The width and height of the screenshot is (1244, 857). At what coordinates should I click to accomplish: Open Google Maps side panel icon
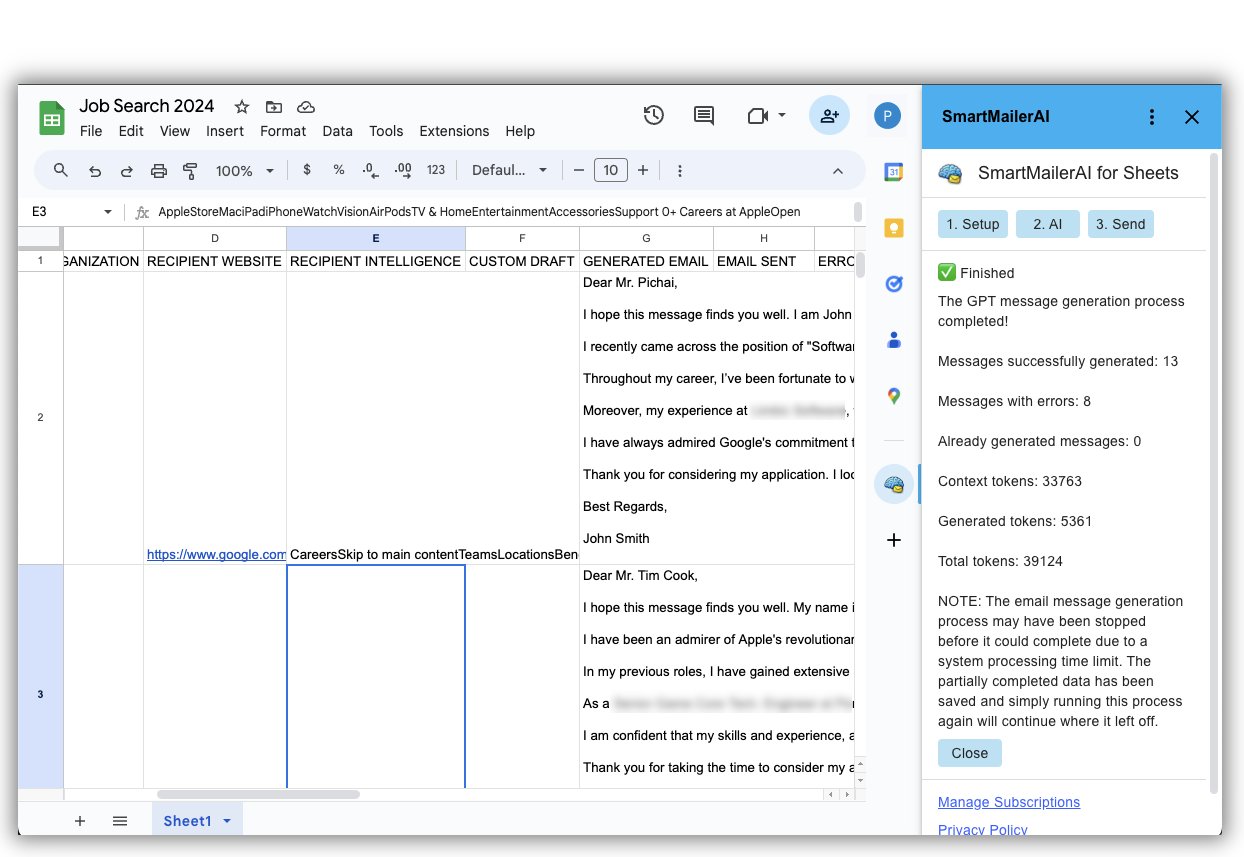point(894,396)
